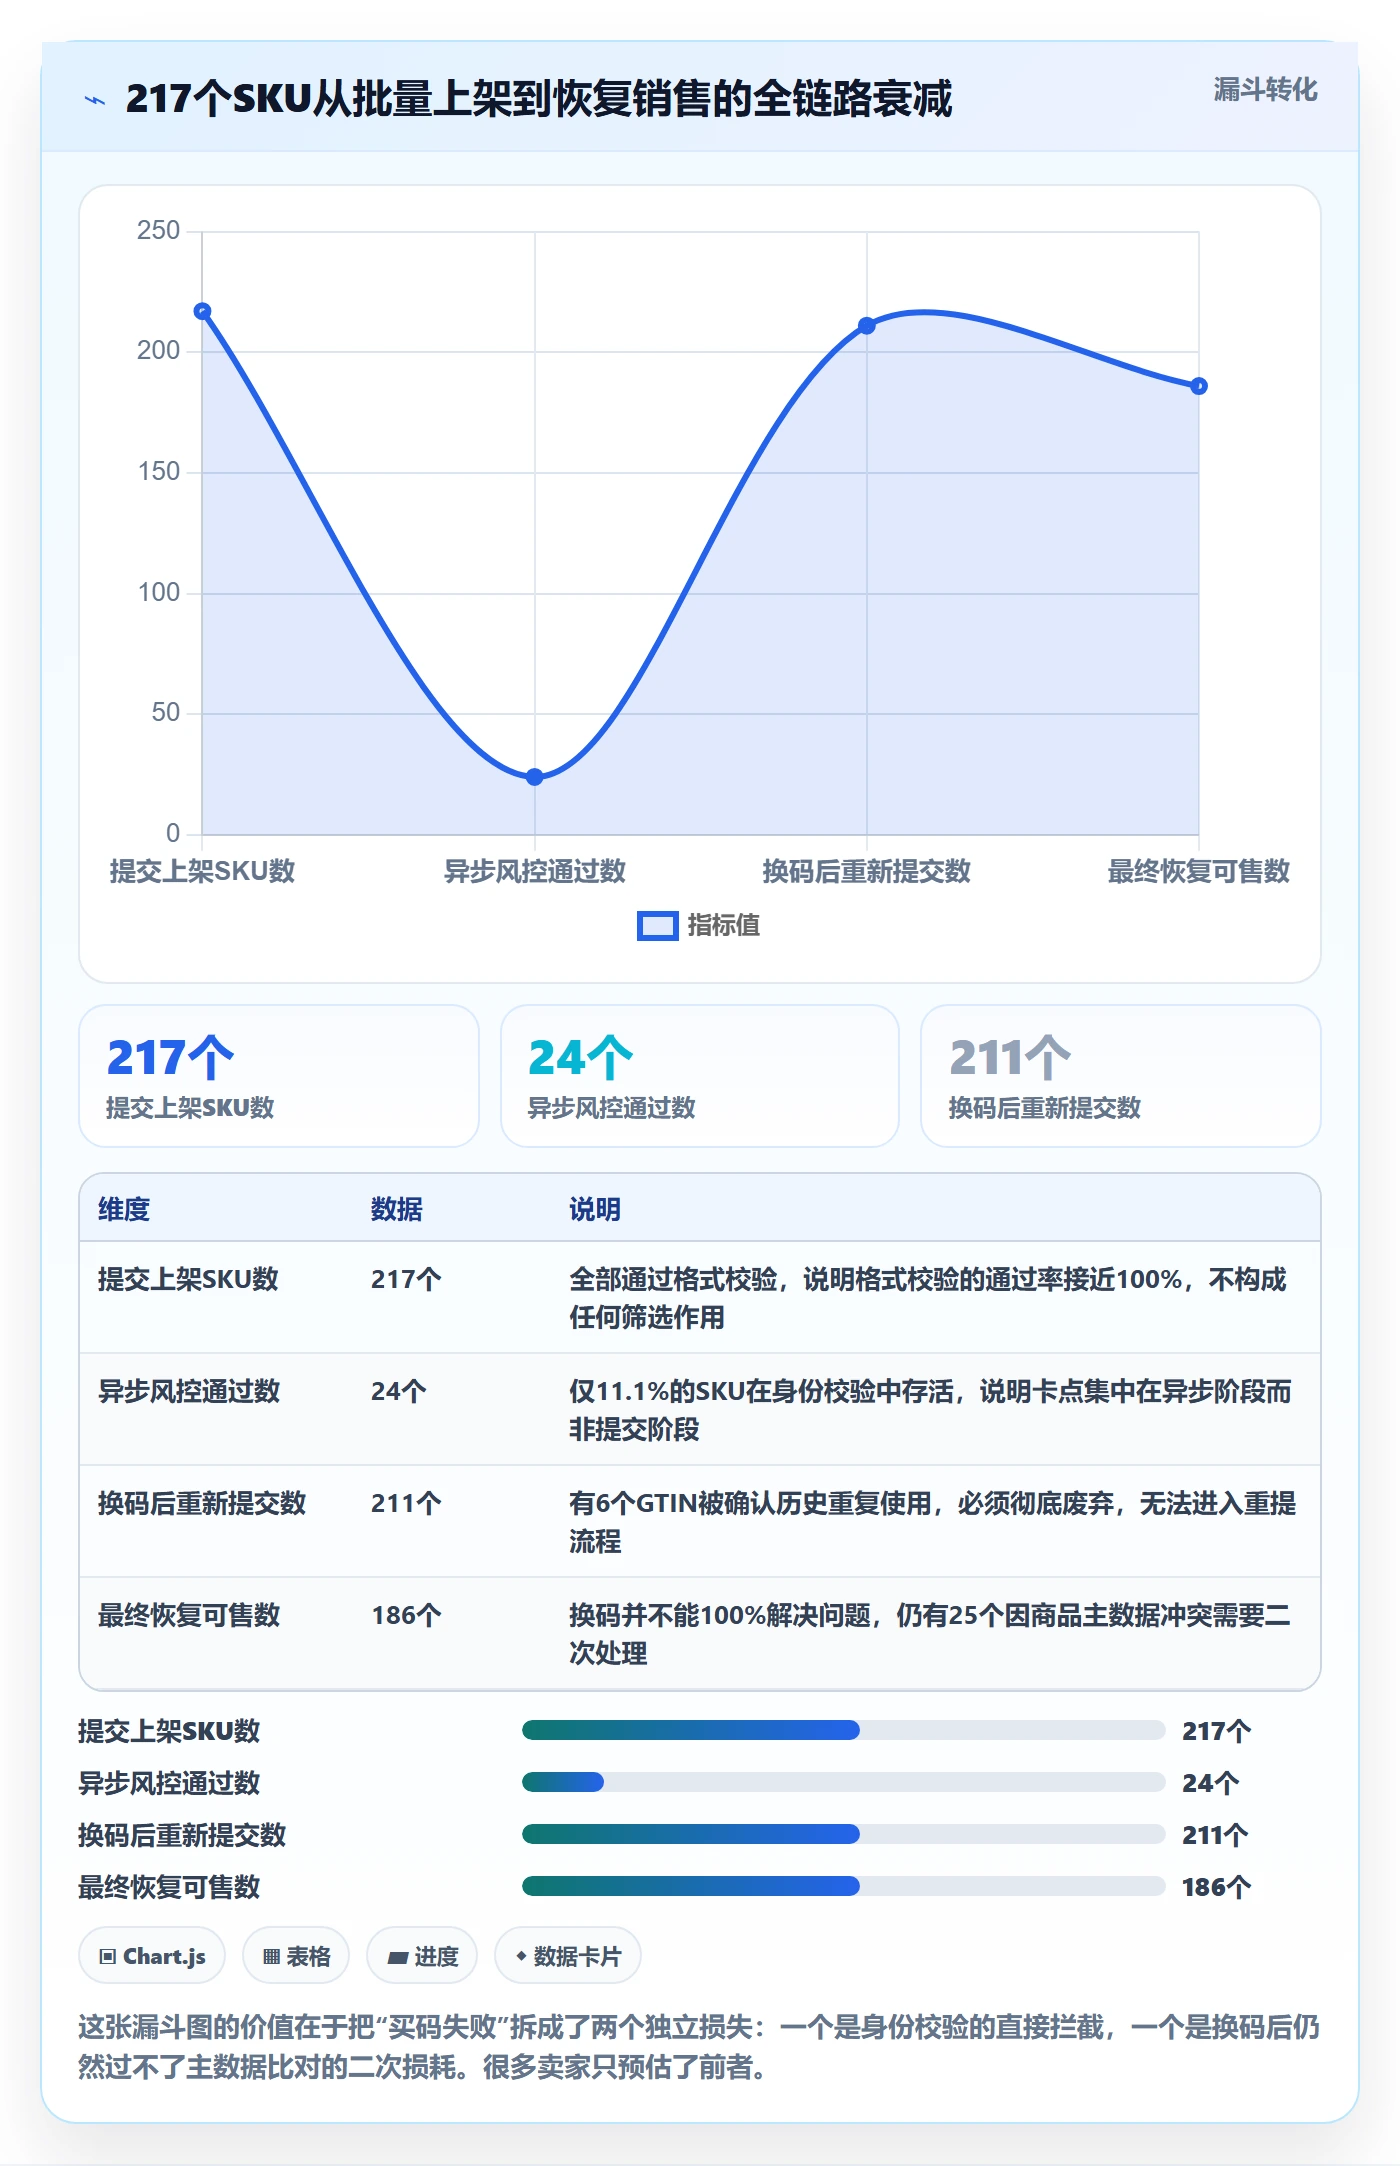Click the 仅11.1%的SKU description cell

coord(931,1410)
